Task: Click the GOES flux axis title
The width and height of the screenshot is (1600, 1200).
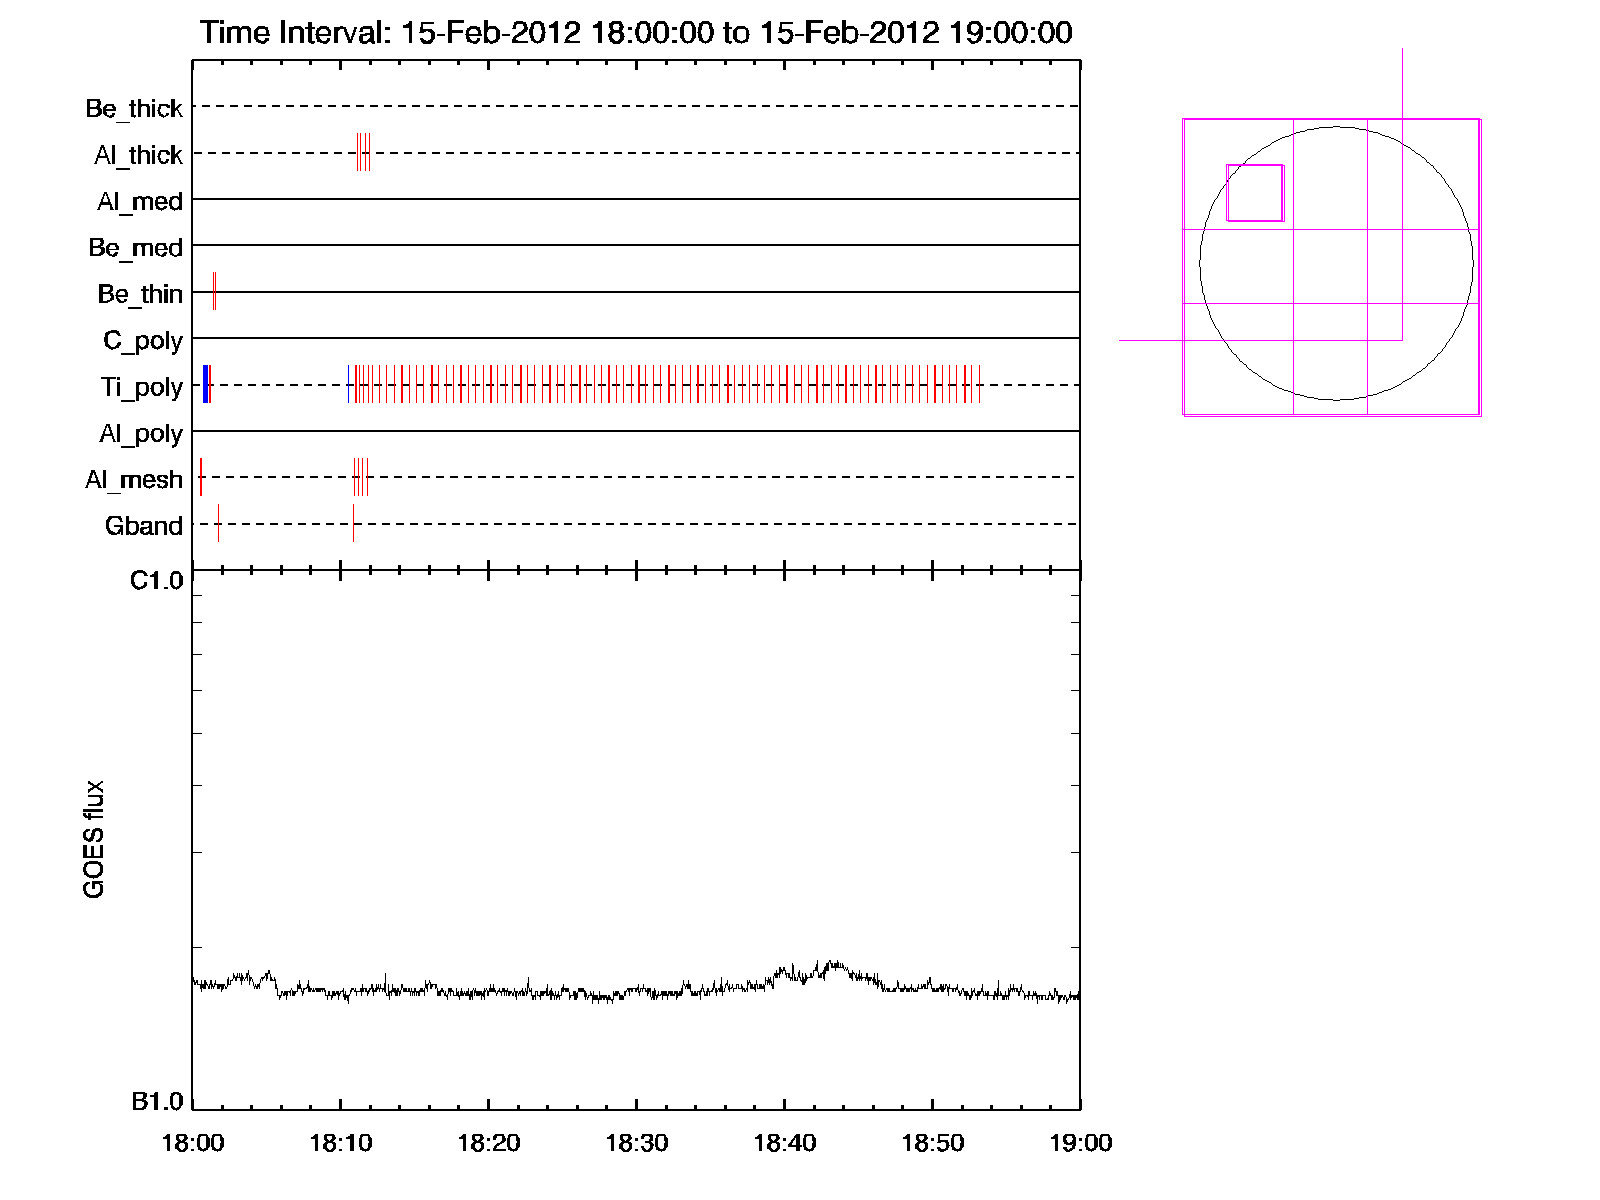Action: click(94, 839)
